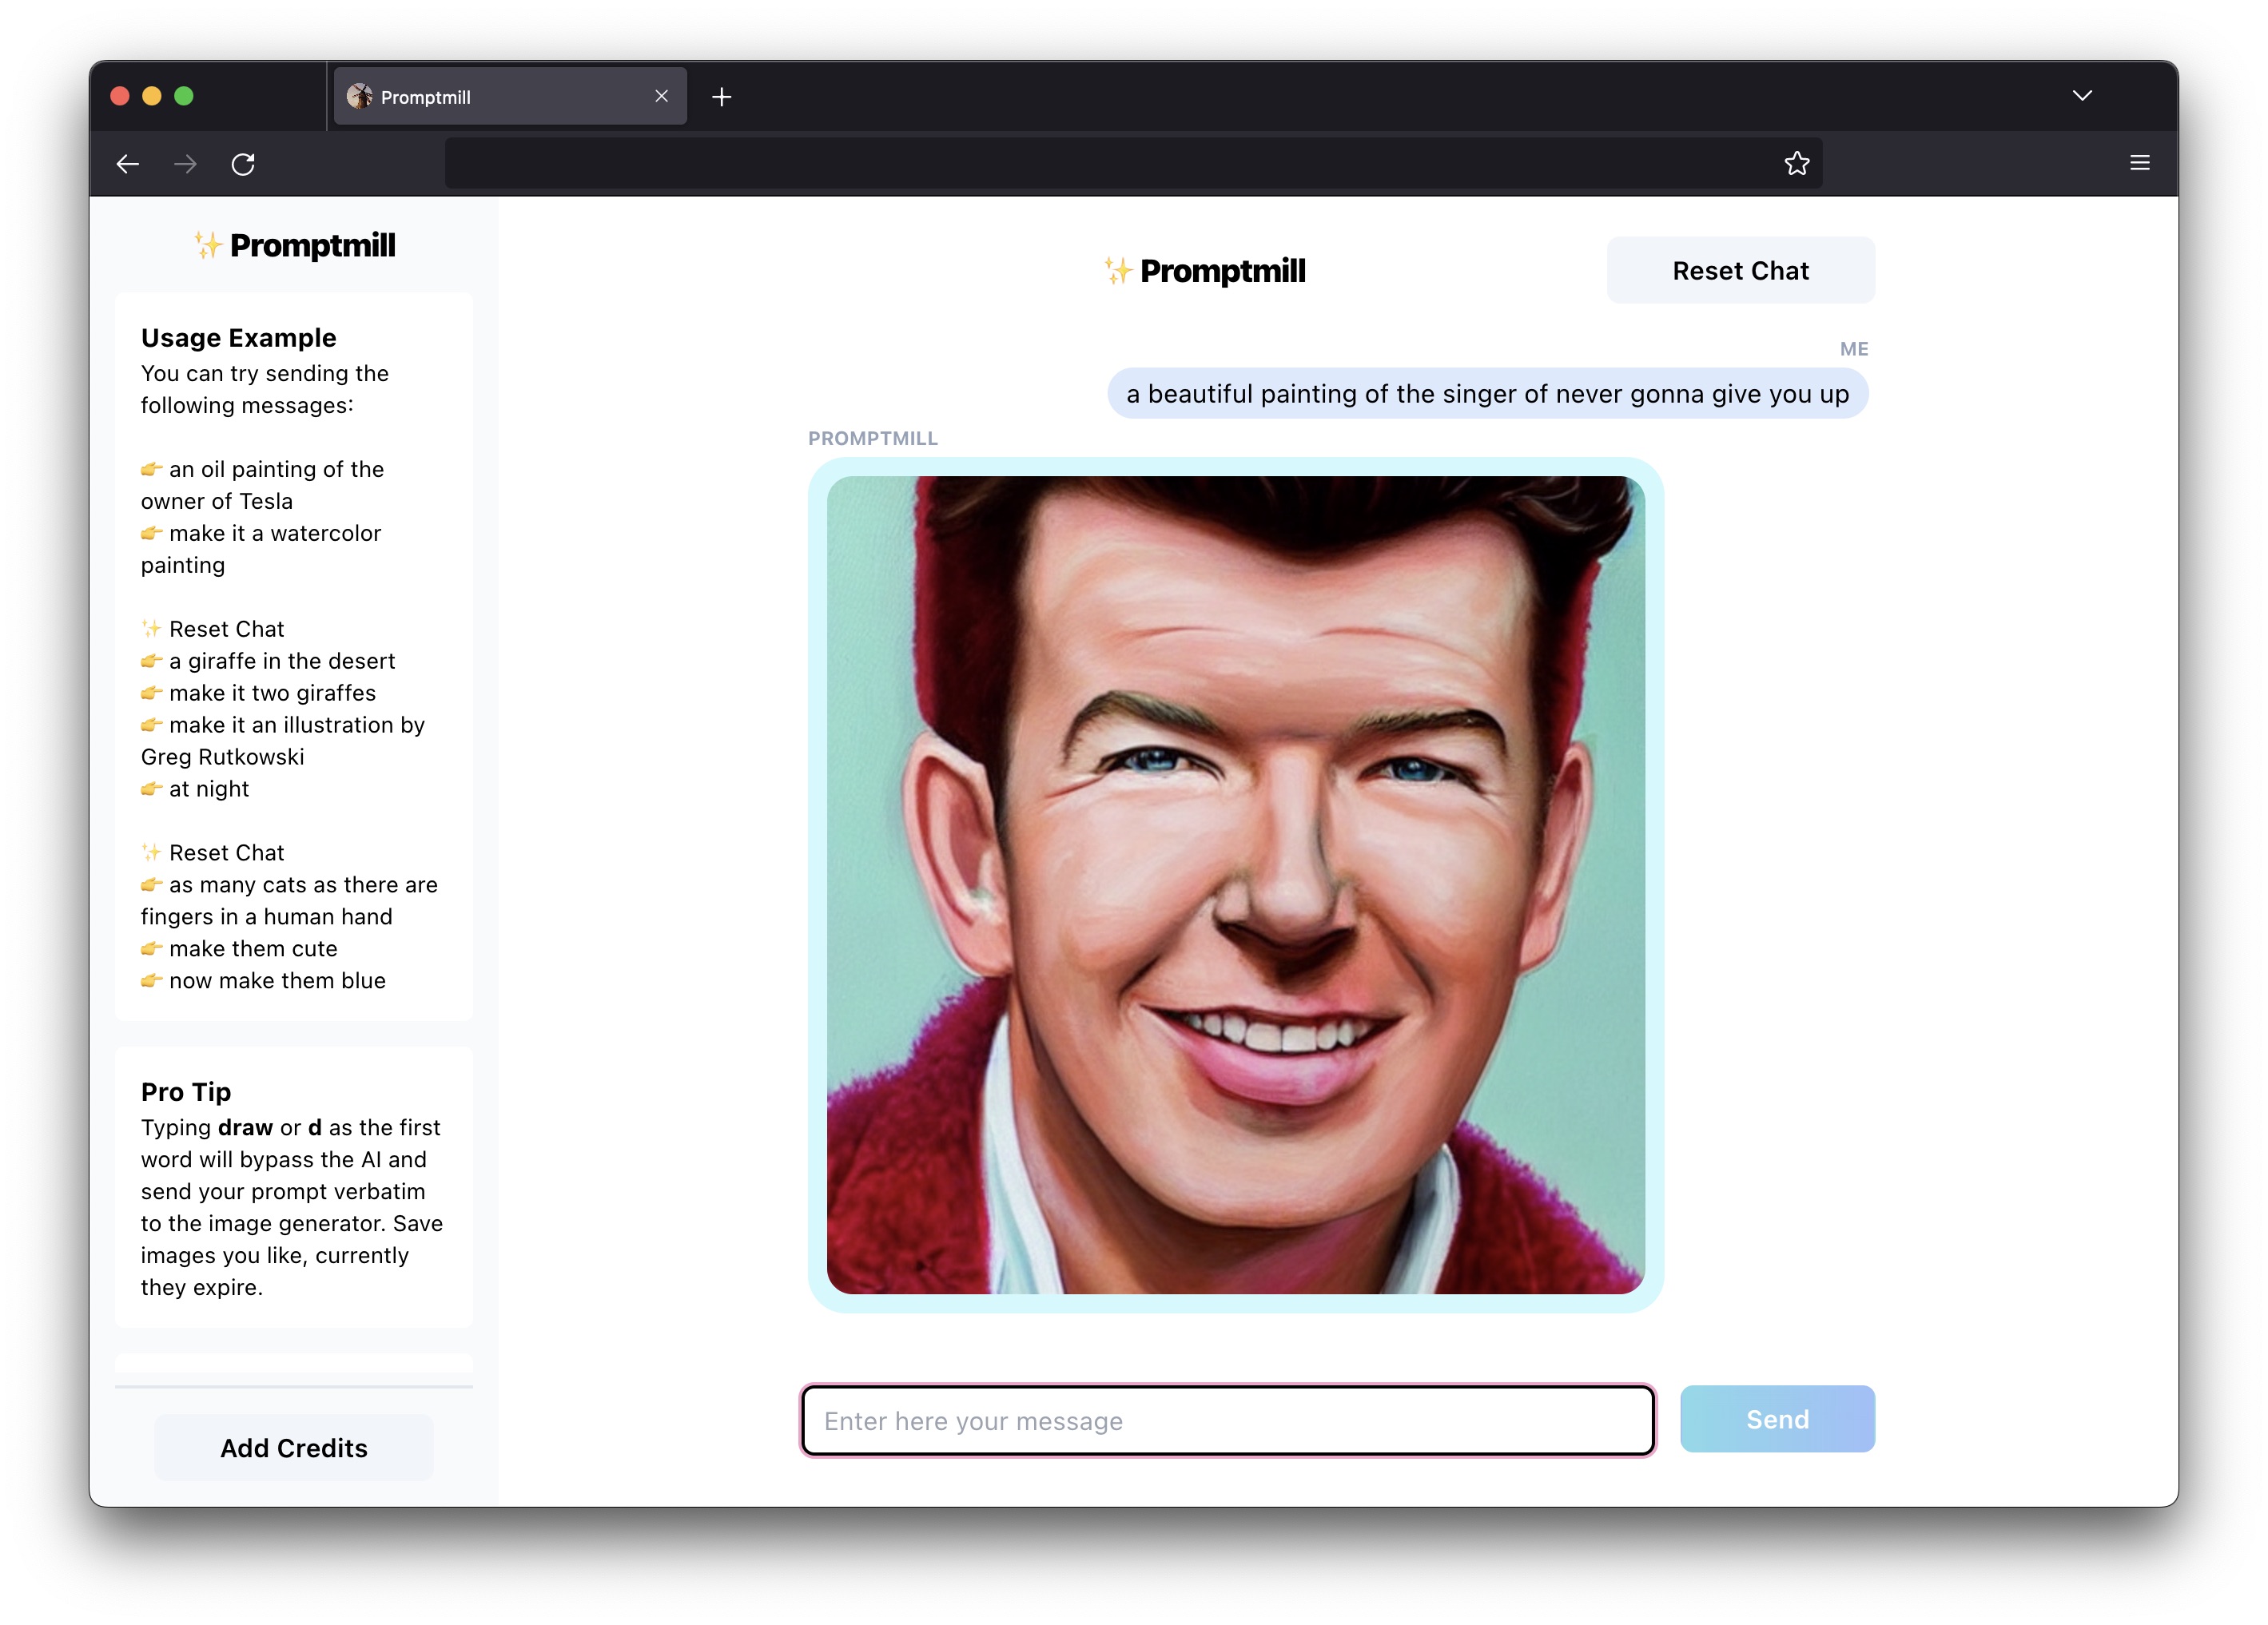Open a new tab with plus icon

click(721, 97)
